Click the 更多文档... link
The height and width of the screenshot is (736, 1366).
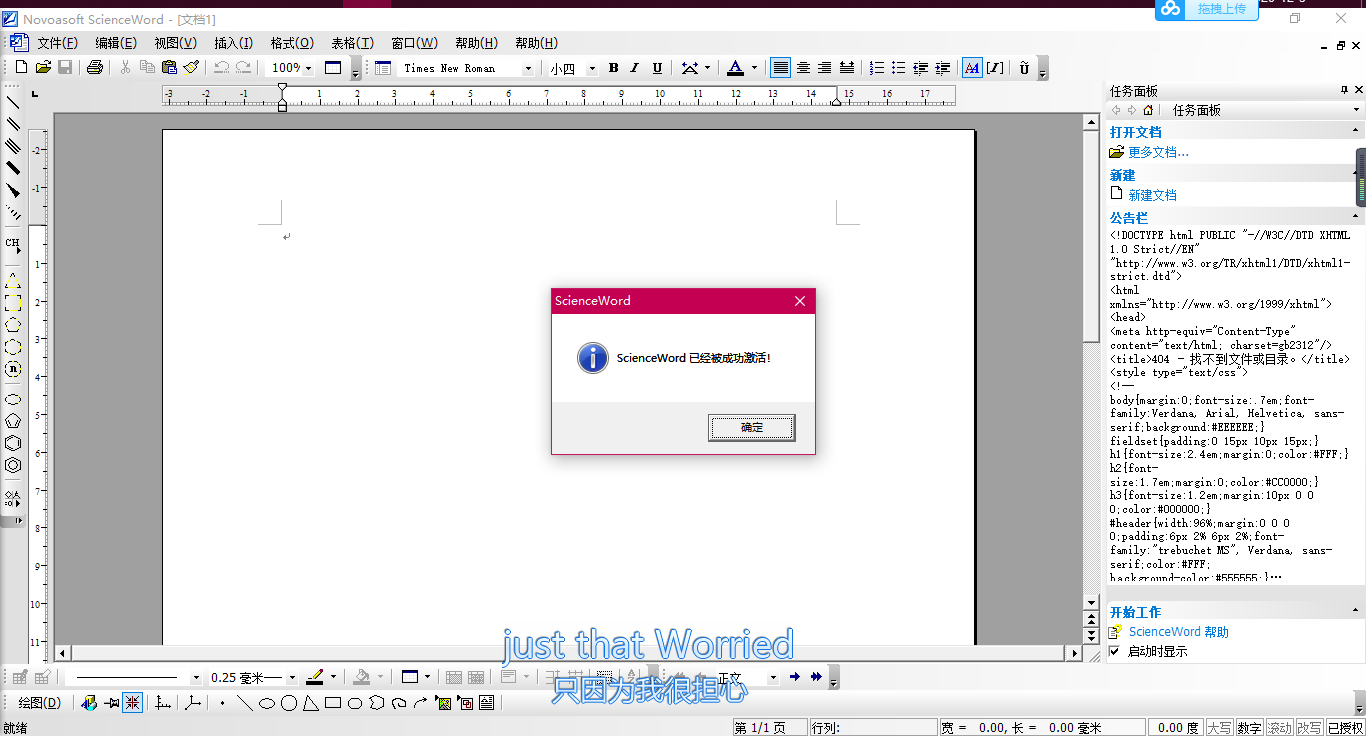1158,152
